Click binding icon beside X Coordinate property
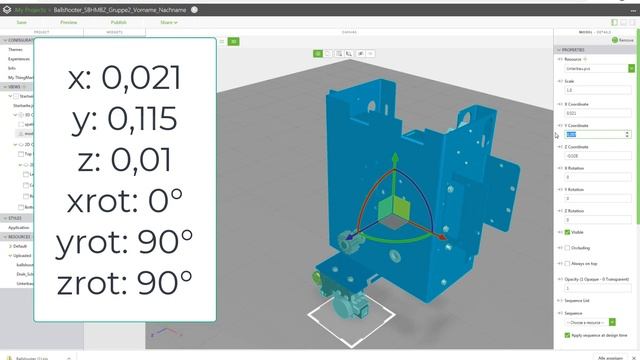The height and width of the screenshot is (360, 640). click(x=560, y=104)
